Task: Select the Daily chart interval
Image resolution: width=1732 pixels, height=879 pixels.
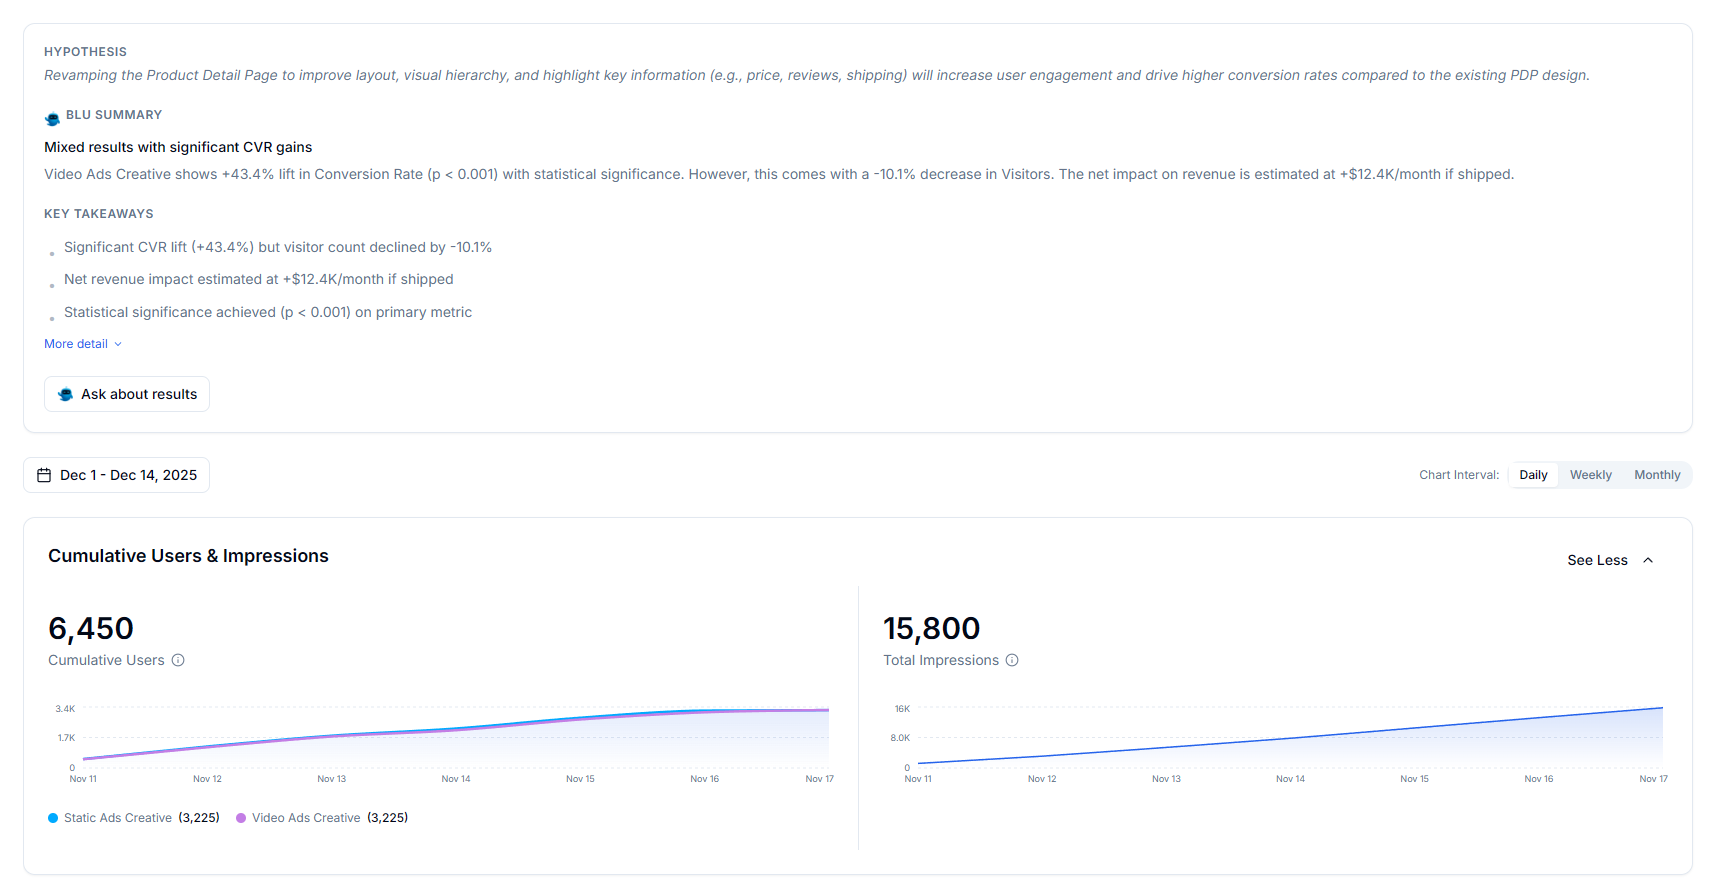Action: (1533, 475)
